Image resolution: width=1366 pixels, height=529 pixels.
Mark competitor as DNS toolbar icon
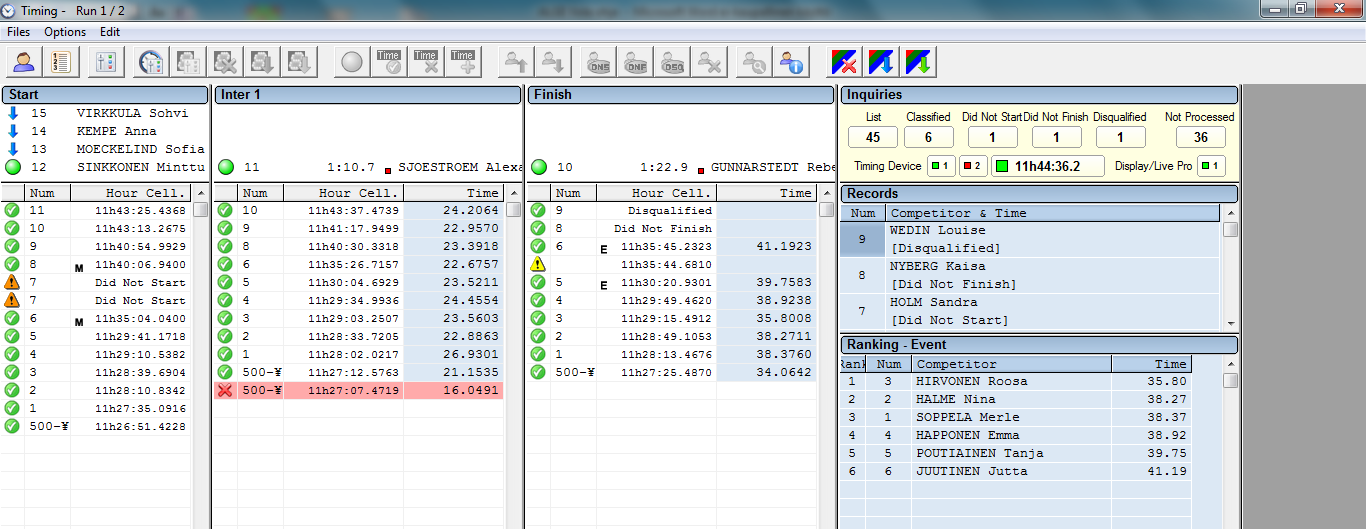pos(599,62)
